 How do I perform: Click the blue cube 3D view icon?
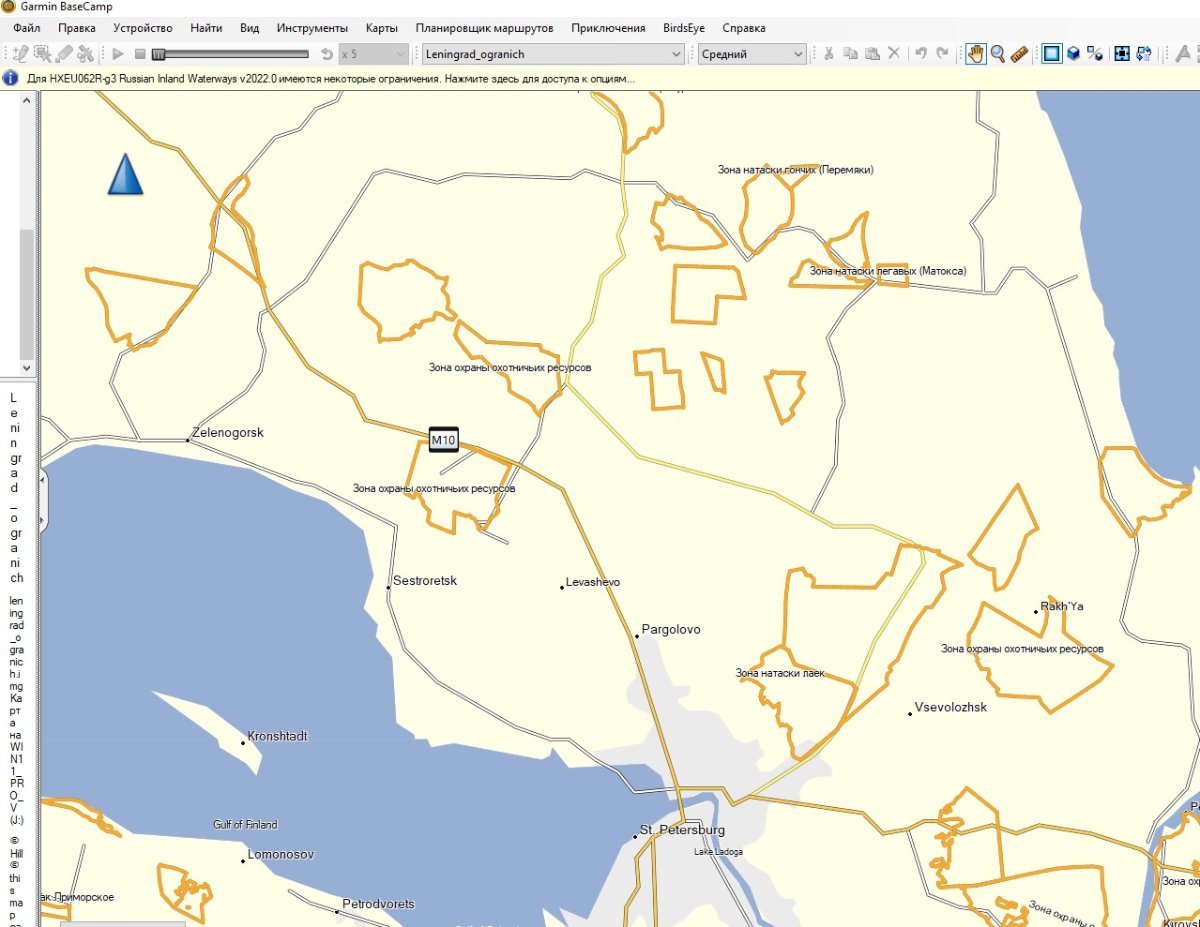(1073, 54)
